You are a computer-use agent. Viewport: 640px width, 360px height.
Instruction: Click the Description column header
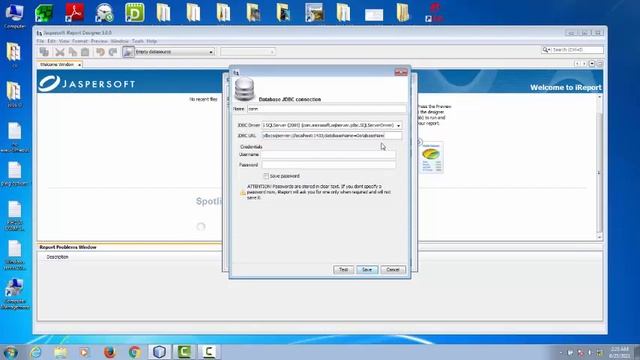point(58,257)
